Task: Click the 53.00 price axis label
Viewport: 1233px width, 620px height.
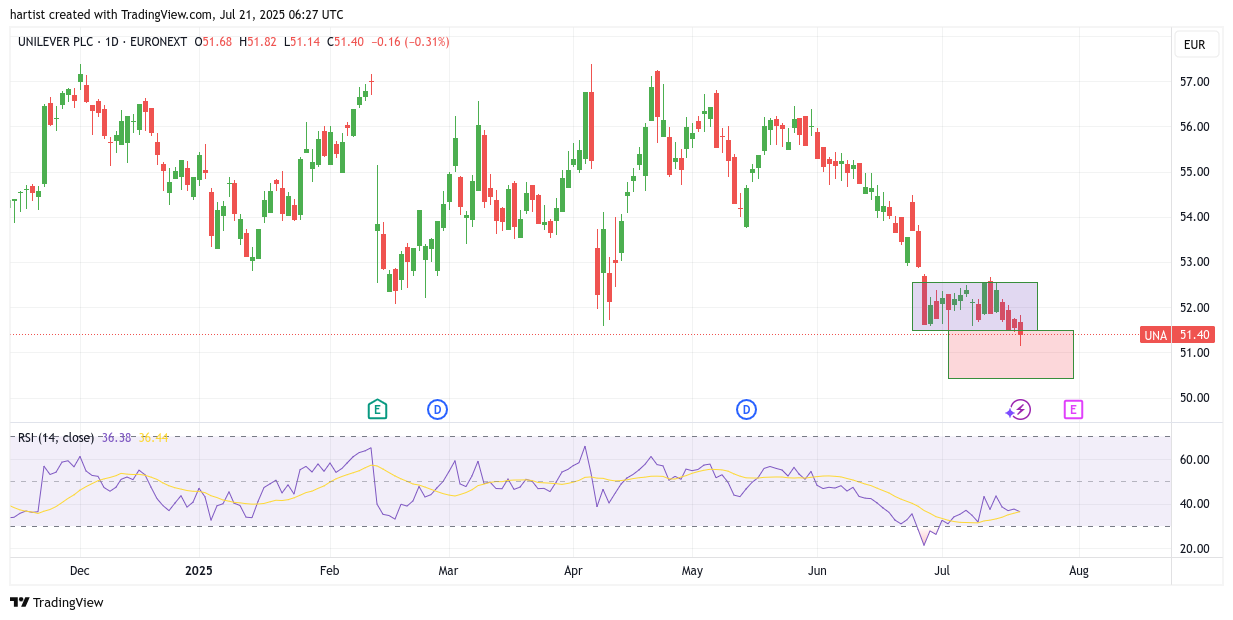Action: click(x=1194, y=262)
